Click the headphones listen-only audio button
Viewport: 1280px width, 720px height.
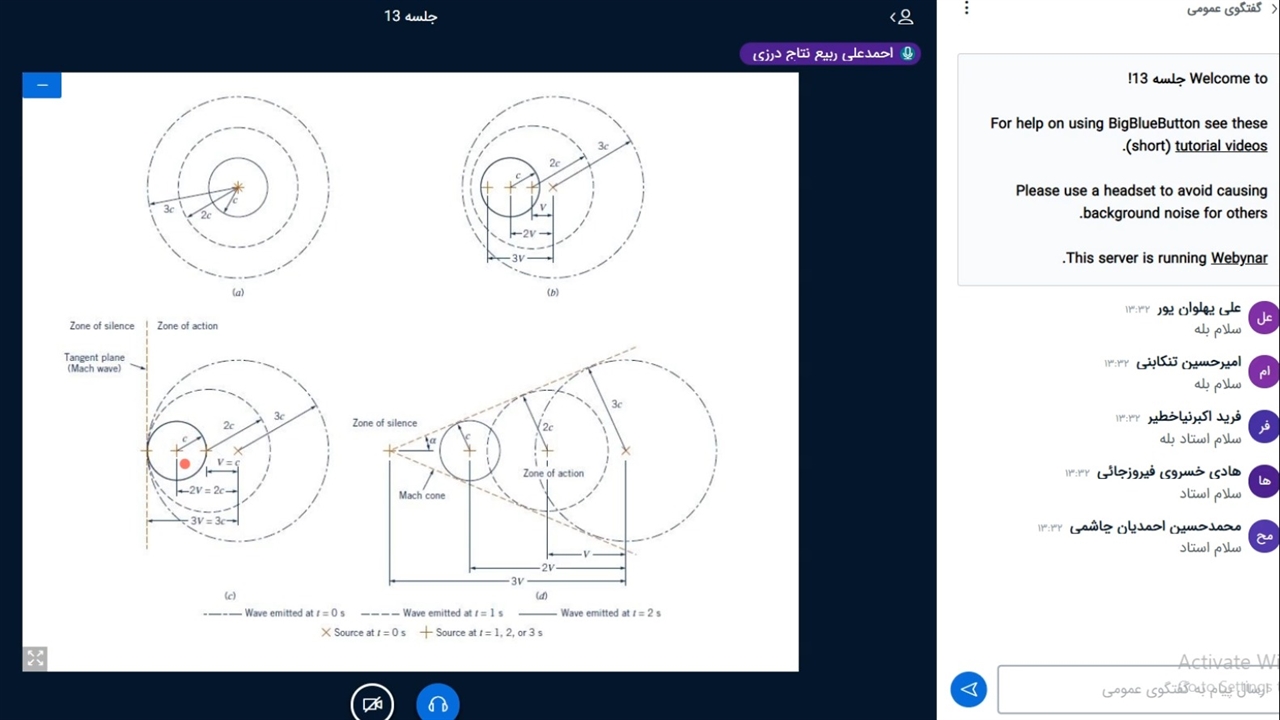pos(437,703)
